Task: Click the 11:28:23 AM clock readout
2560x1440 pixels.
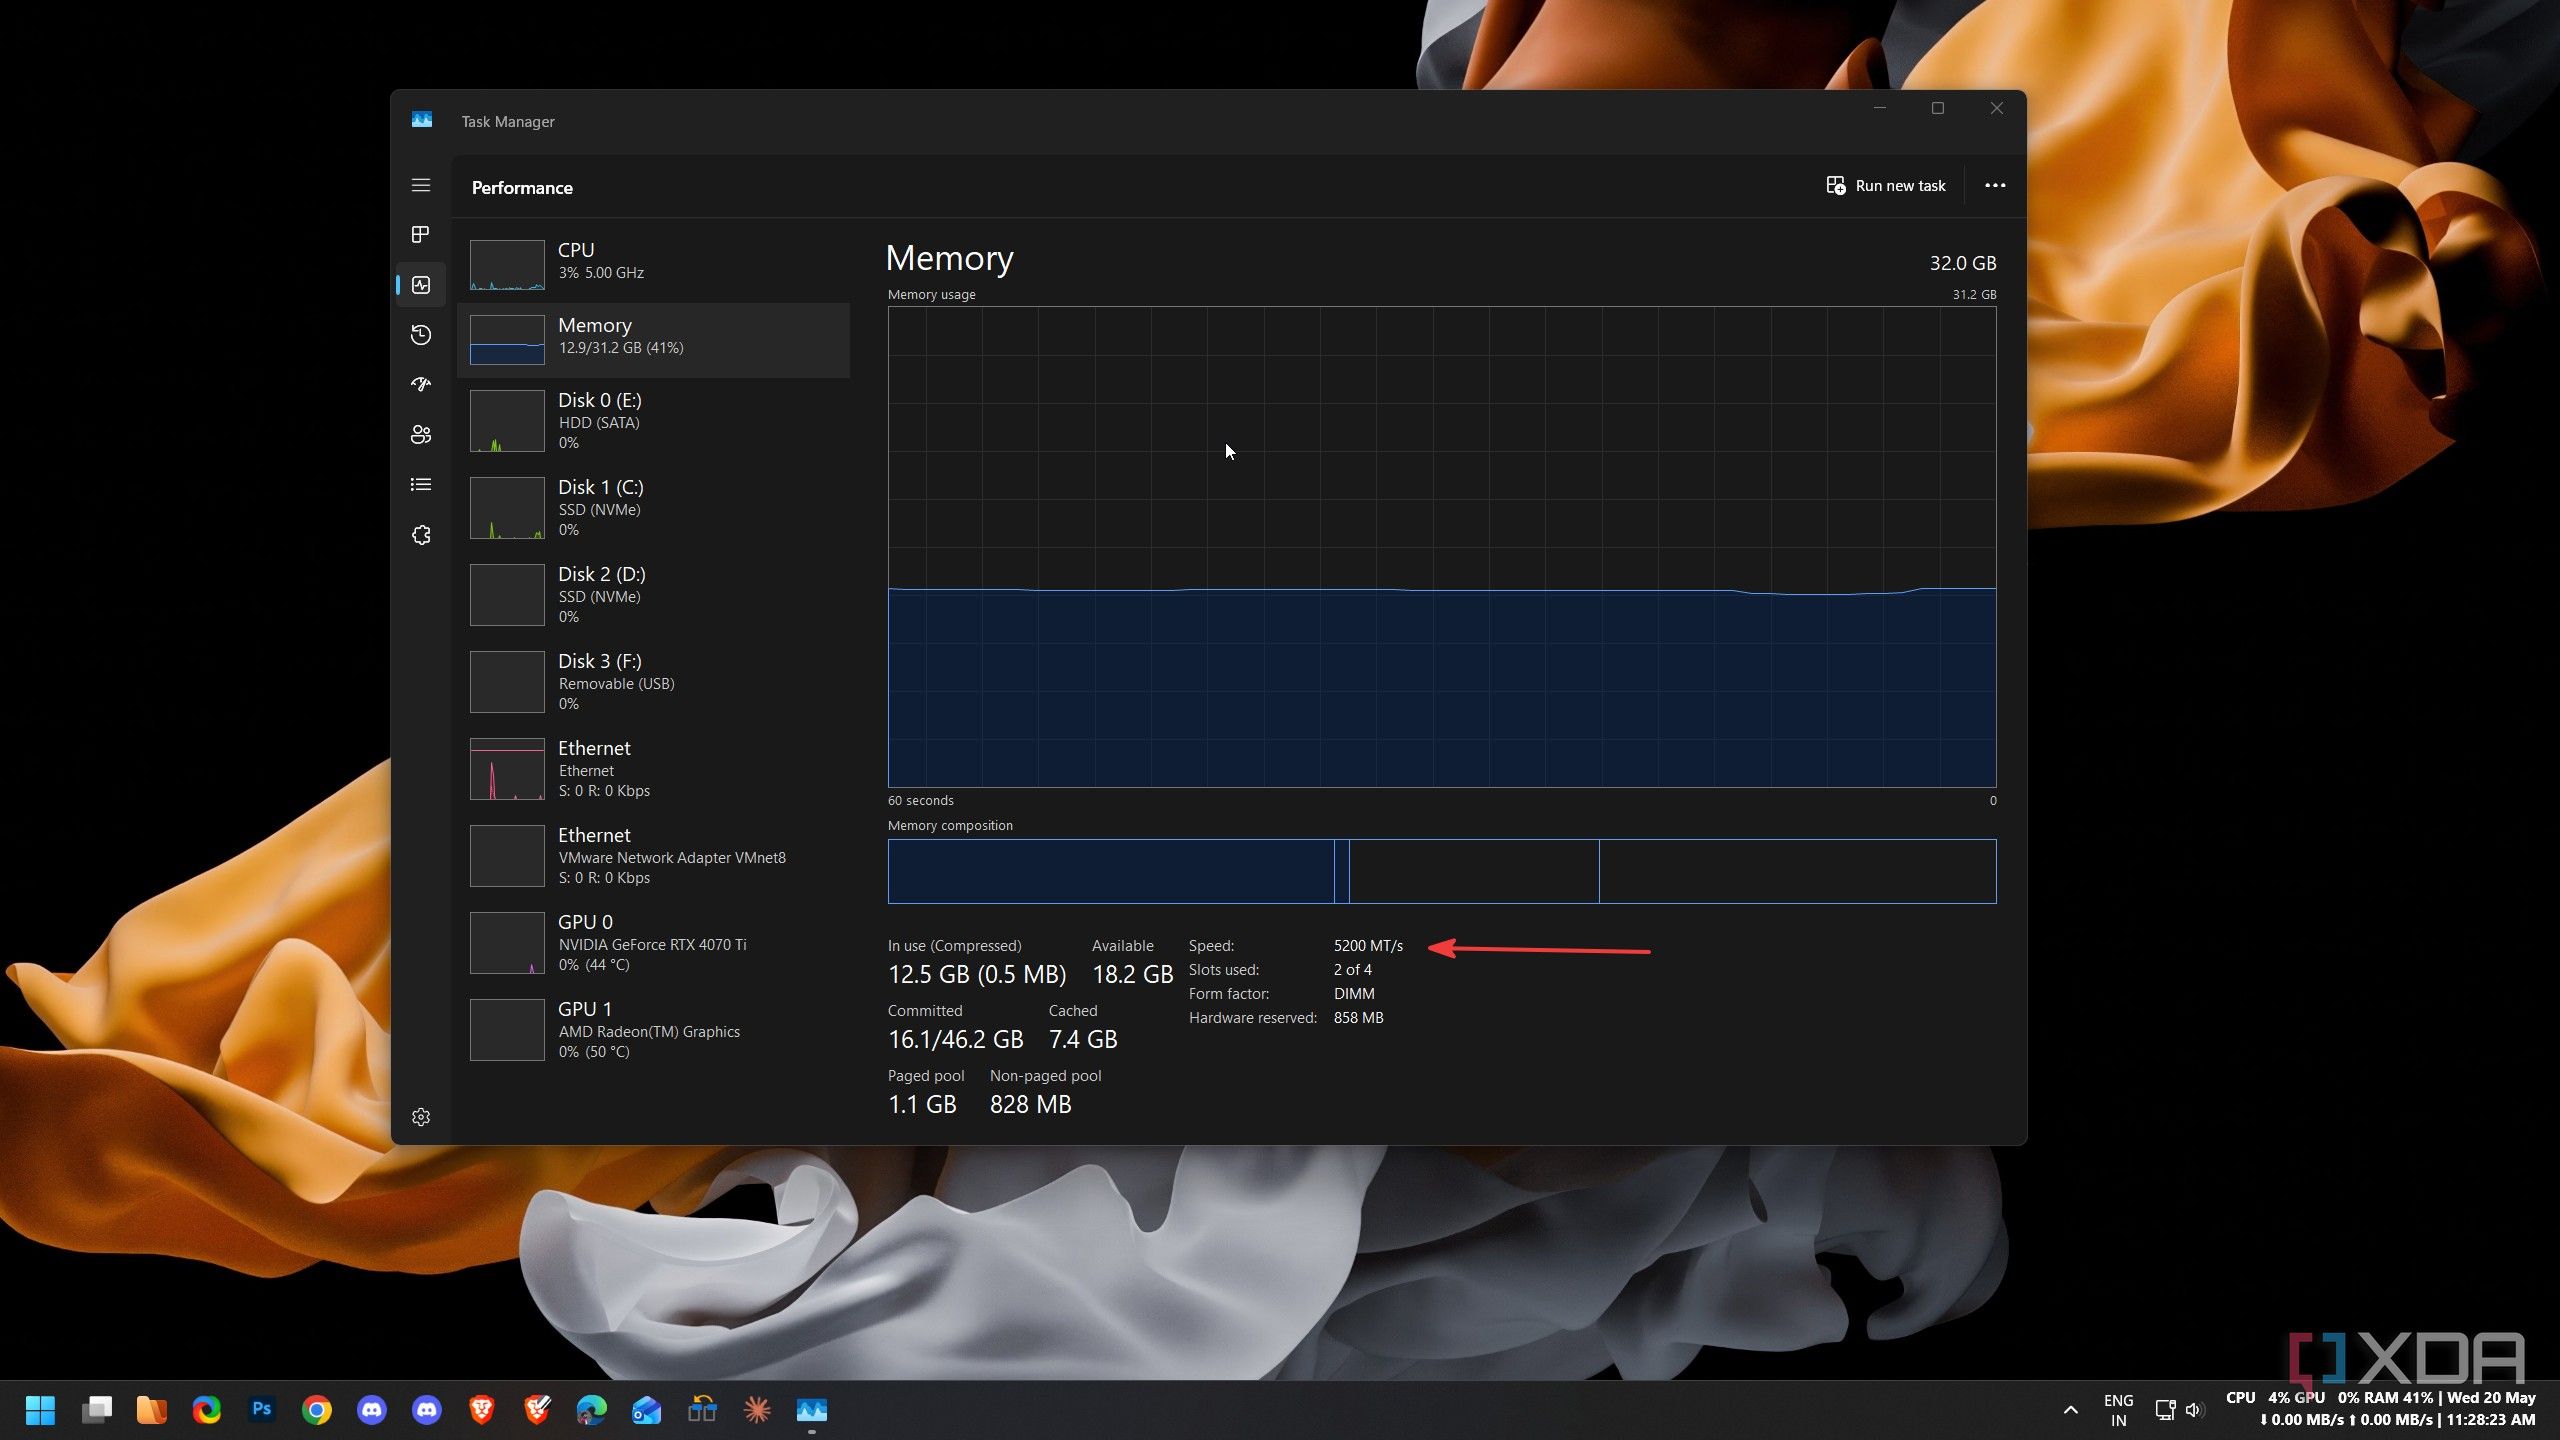Action: coord(2491,1419)
